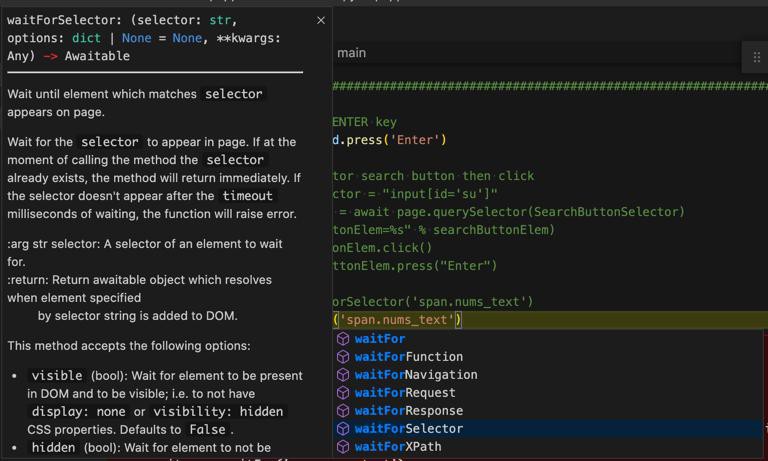Image resolution: width=768 pixels, height=461 pixels.
Task: Click the "timeout" code term in the documentation
Action: coord(247,196)
